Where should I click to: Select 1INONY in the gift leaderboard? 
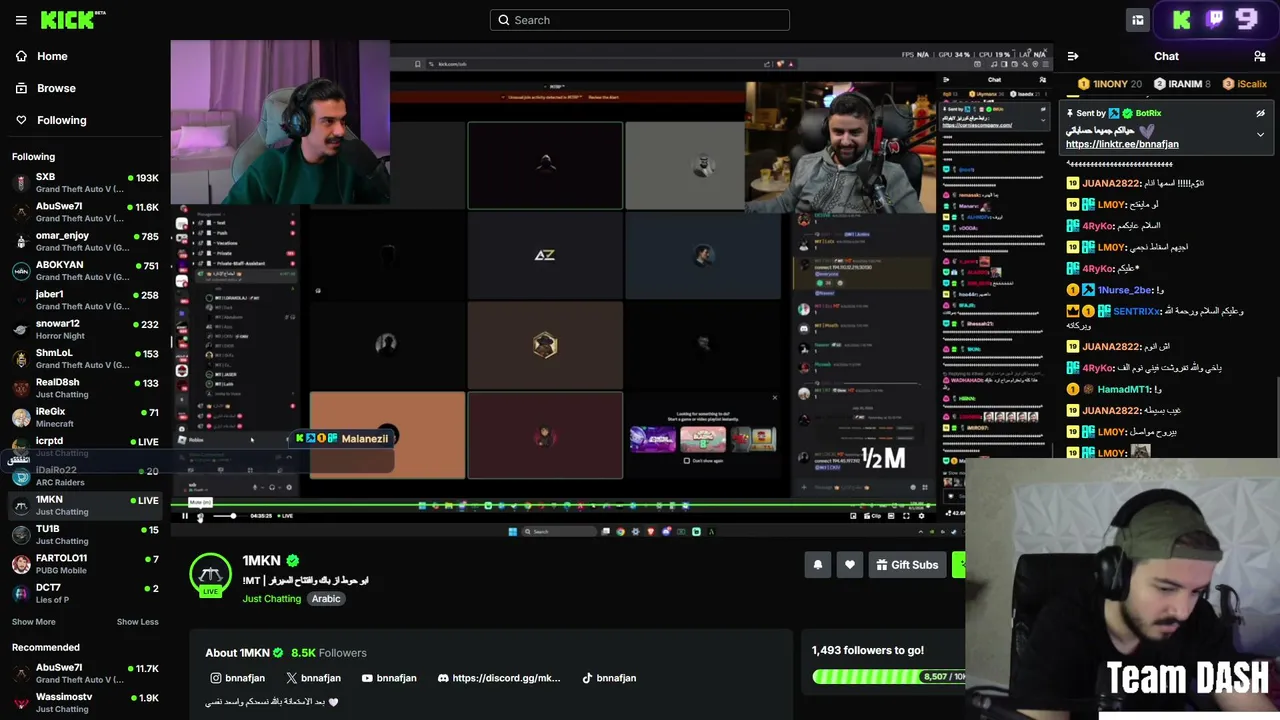pos(1110,84)
